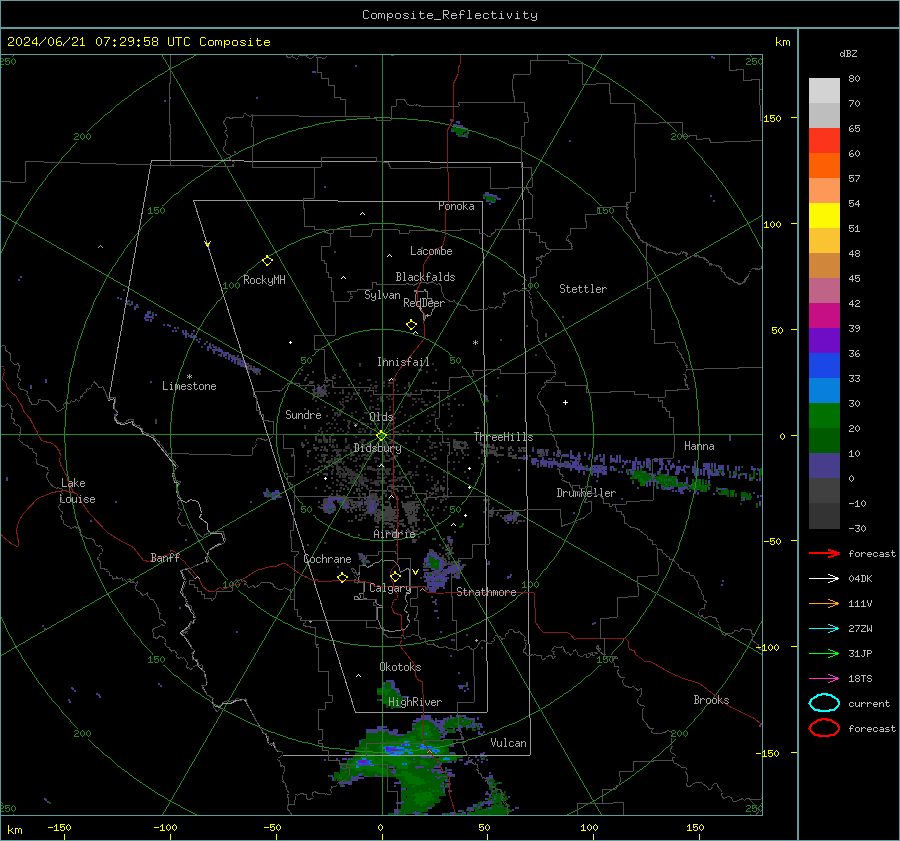Click the Limestone label
The width and height of the screenshot is (900, 841).
[189, 386]
